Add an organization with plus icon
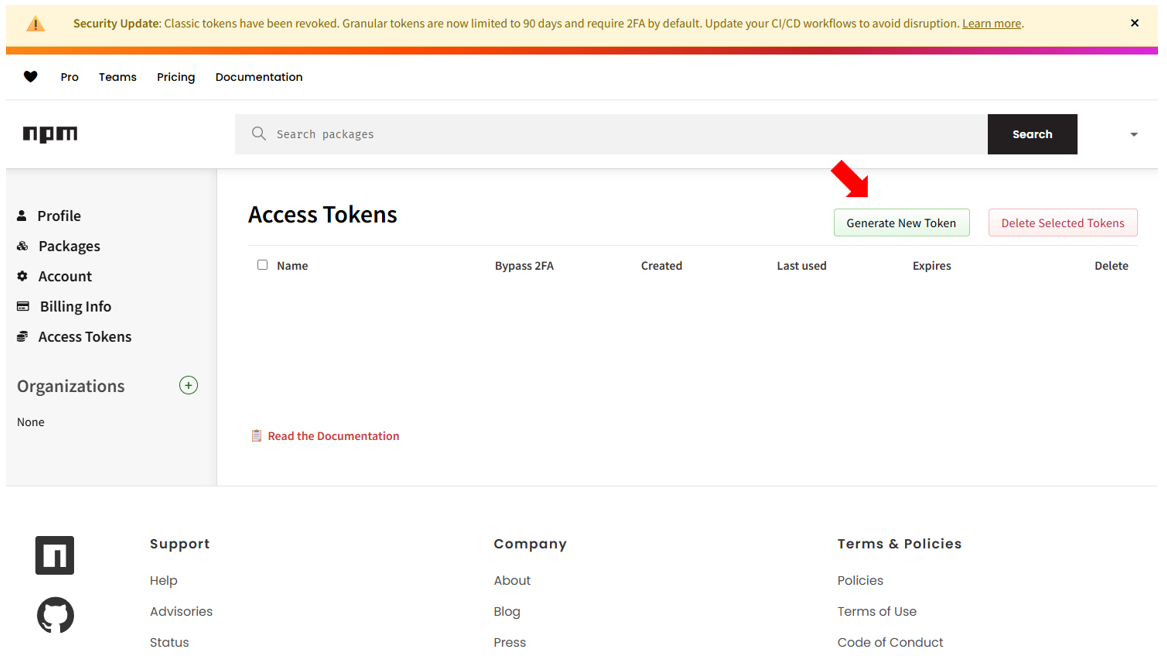1167x656 pixels. click(x=188, y=386)
